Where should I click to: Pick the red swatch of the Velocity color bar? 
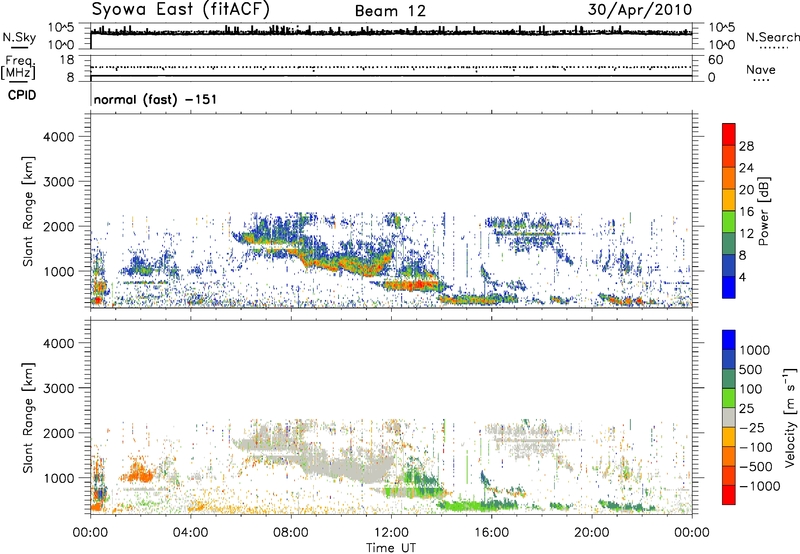click(x=729, y=495)
